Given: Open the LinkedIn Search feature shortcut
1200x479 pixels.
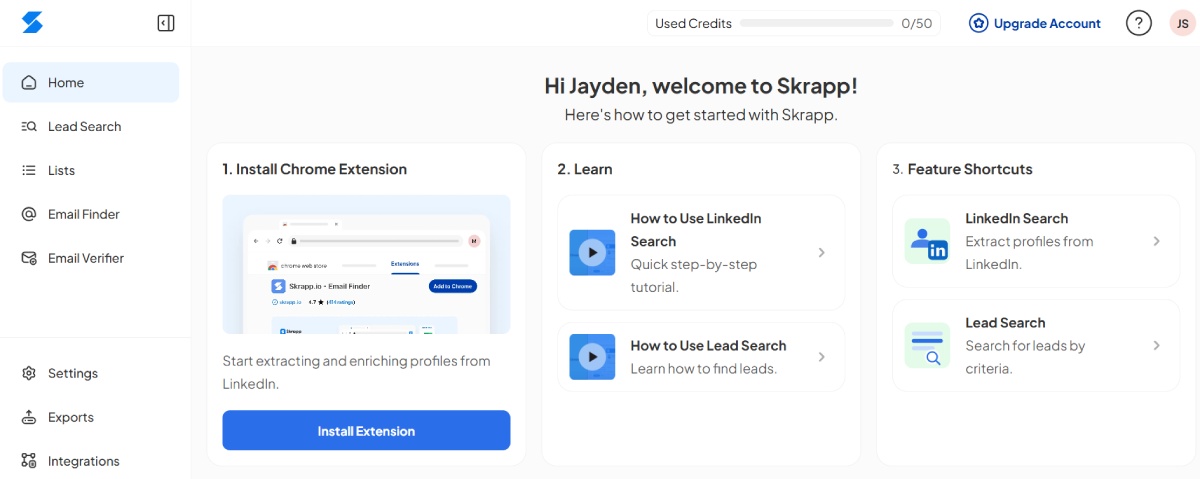Looking at the screenshot, I should tap(1036, 242).
